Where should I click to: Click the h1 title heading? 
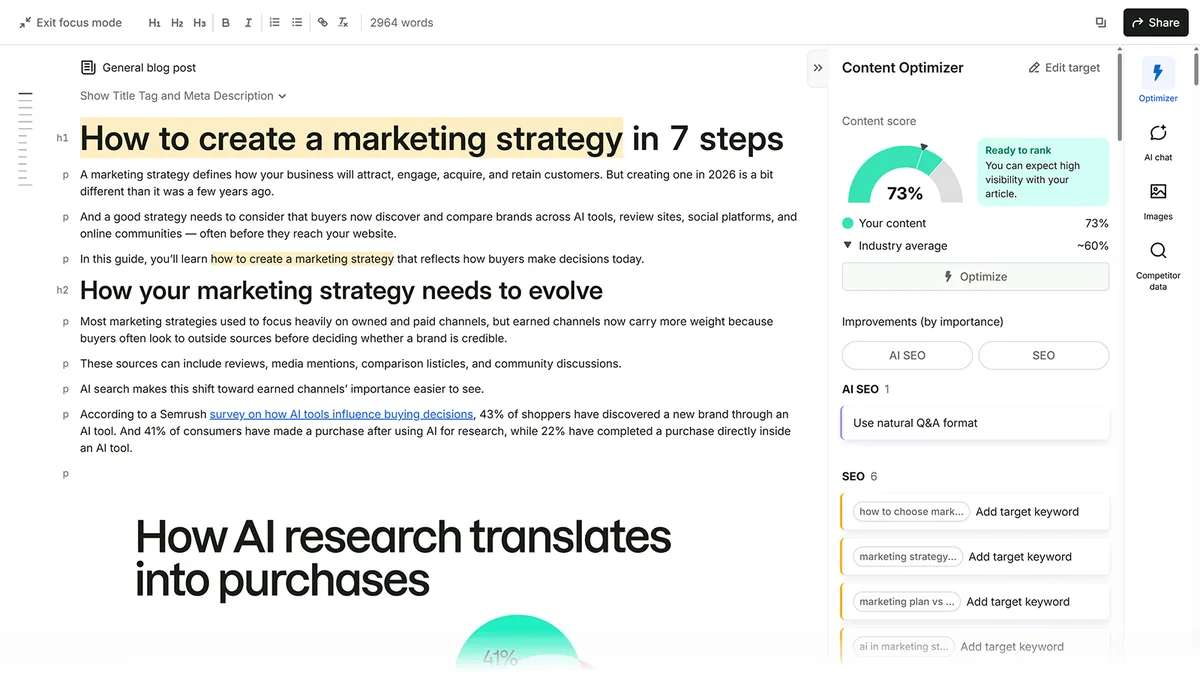[x=431, y=139]
